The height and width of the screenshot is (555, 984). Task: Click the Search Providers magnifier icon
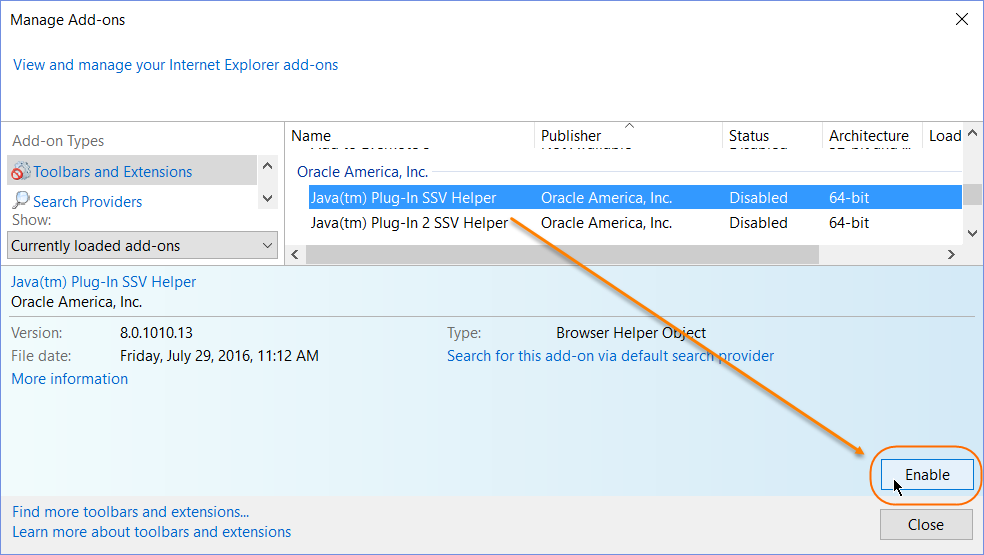pyautogui.click(x=21, y=200)
